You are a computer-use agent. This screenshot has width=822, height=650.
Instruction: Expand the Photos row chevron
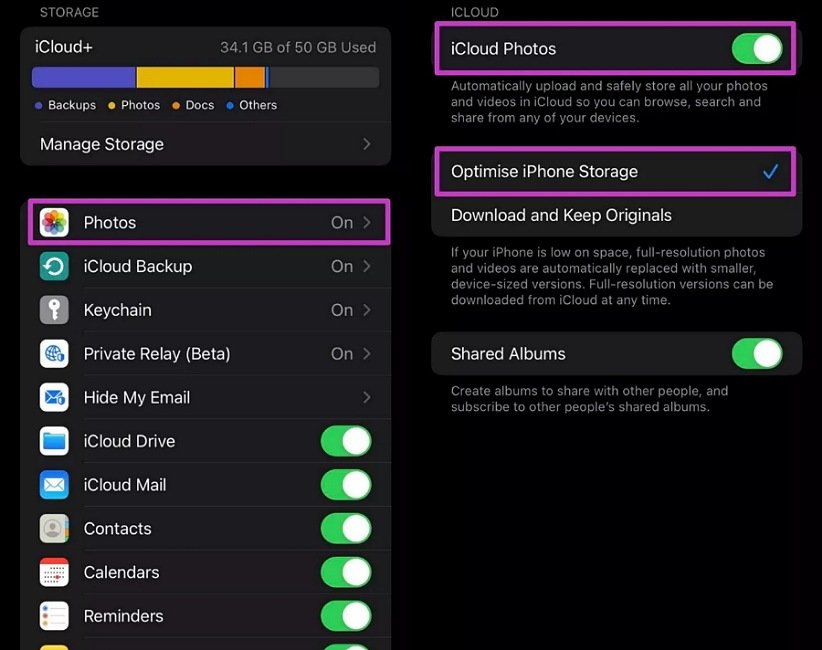[x=367, y=223]
